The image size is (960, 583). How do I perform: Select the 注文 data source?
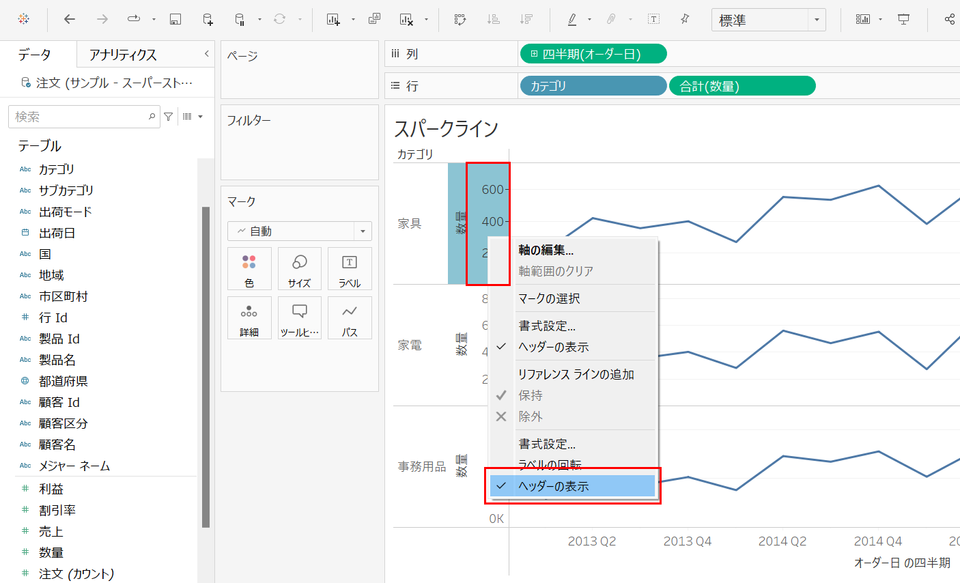107,83
